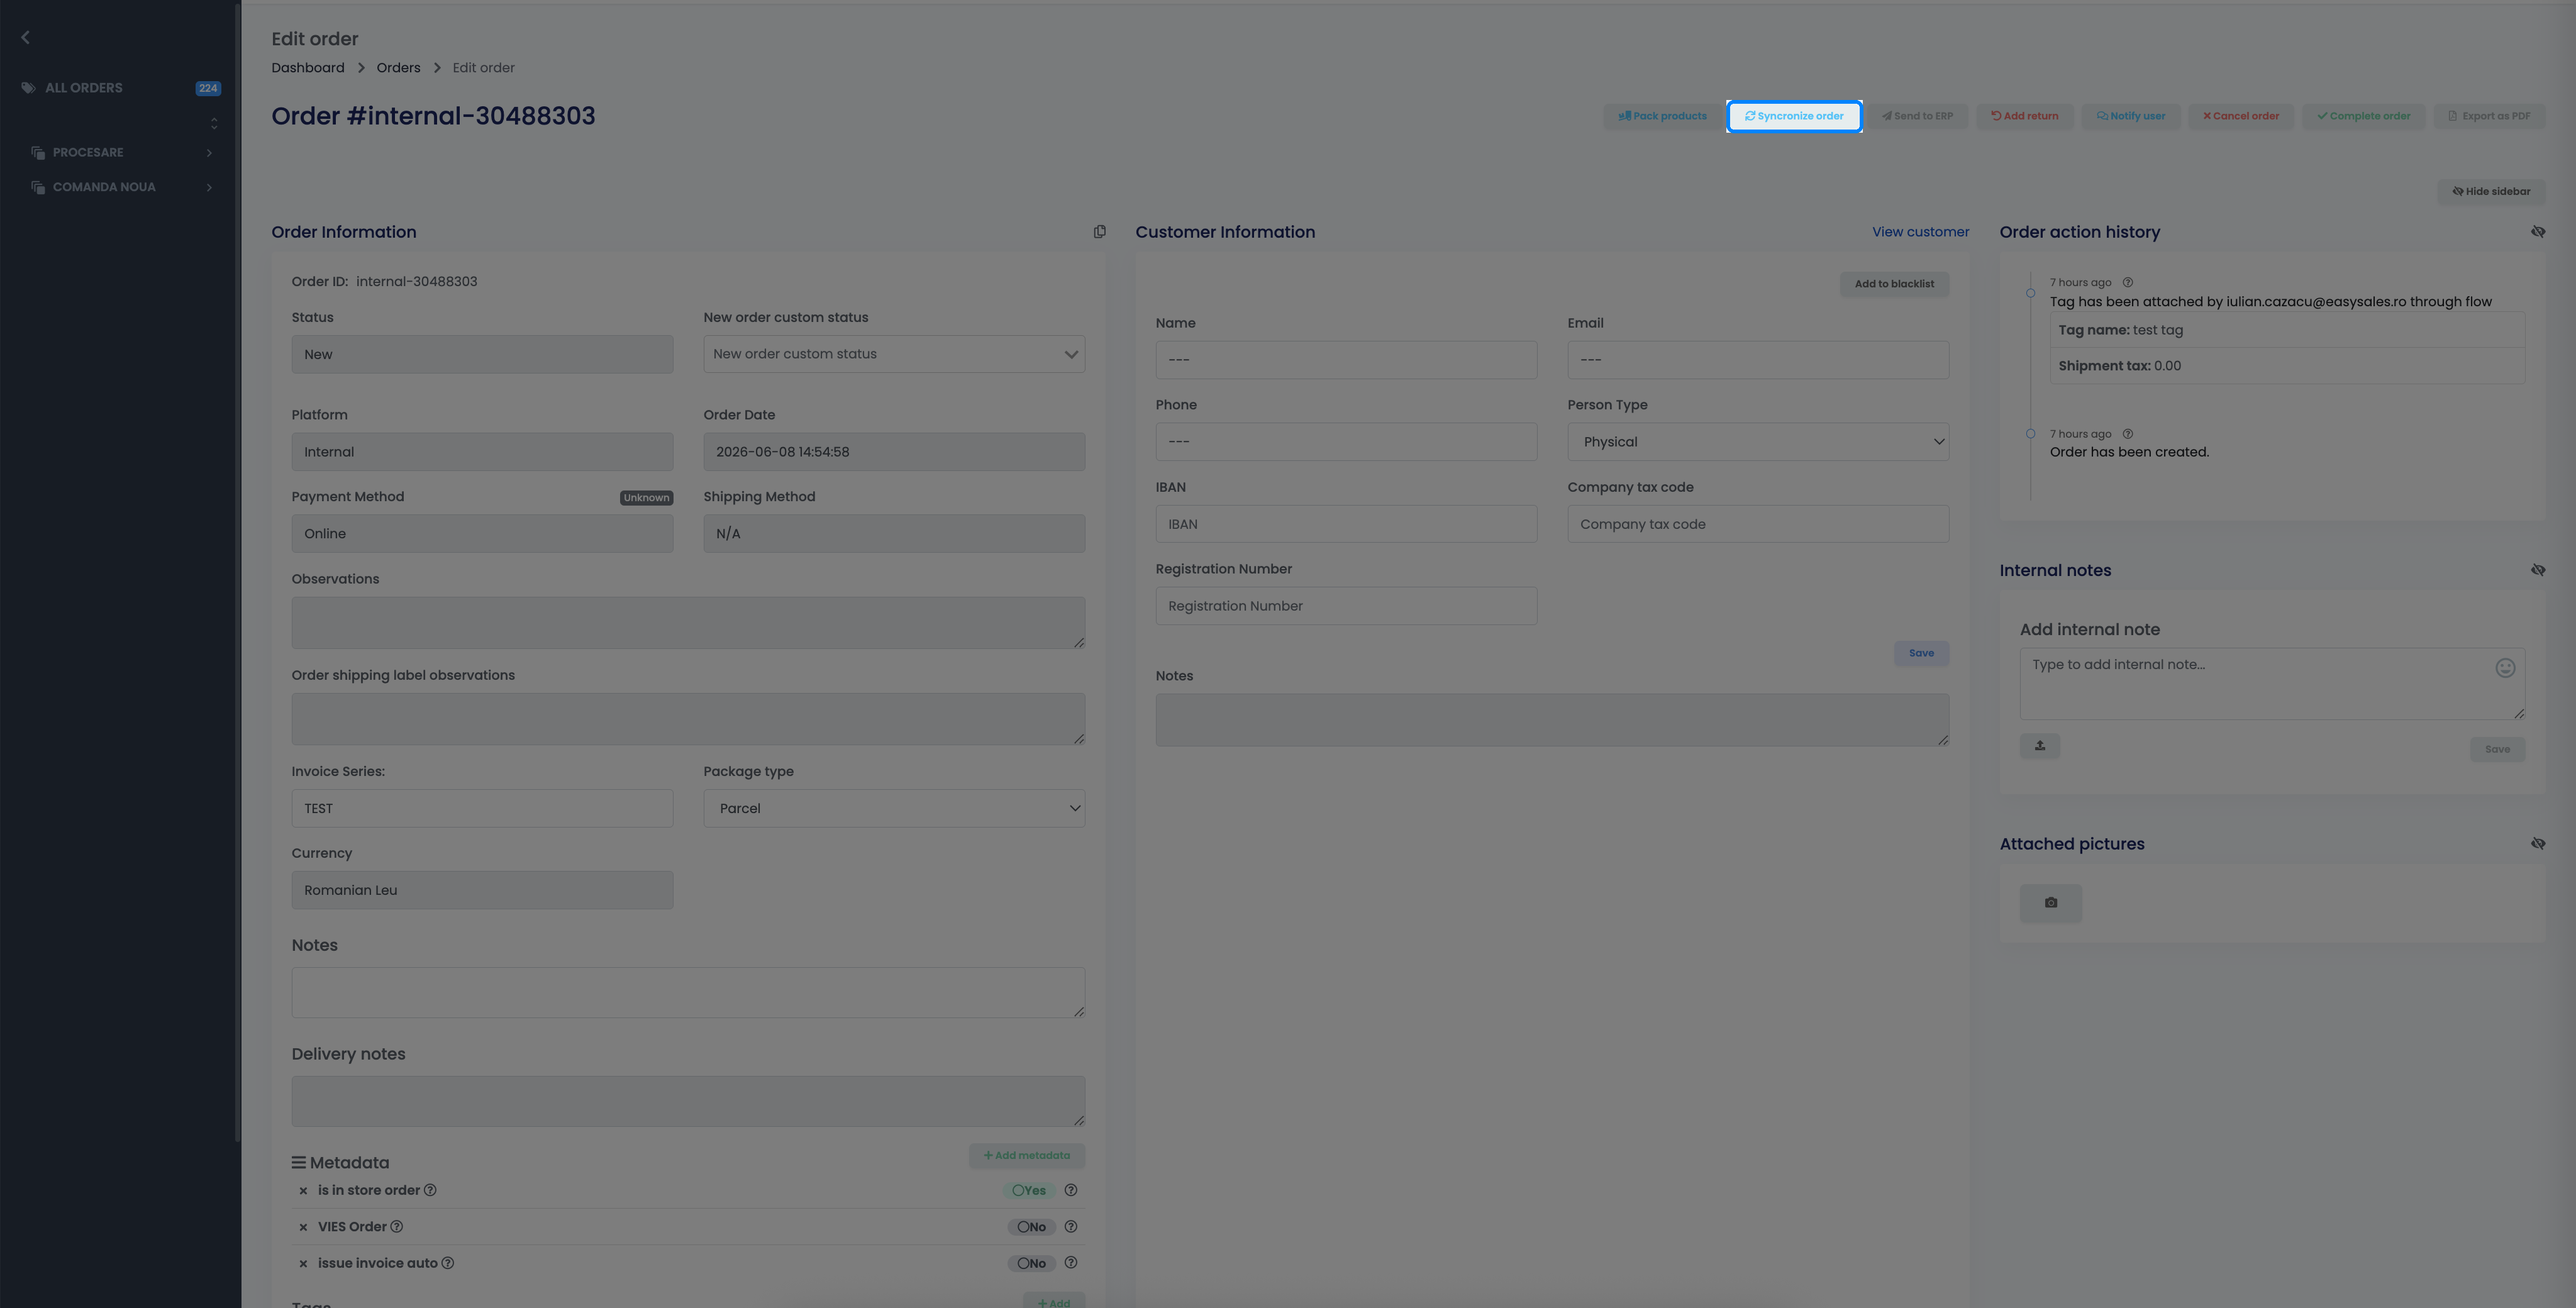Toggle is in store order Yes switch
This screenshot has width=2576, height=1308.
click(1029, 1190)
